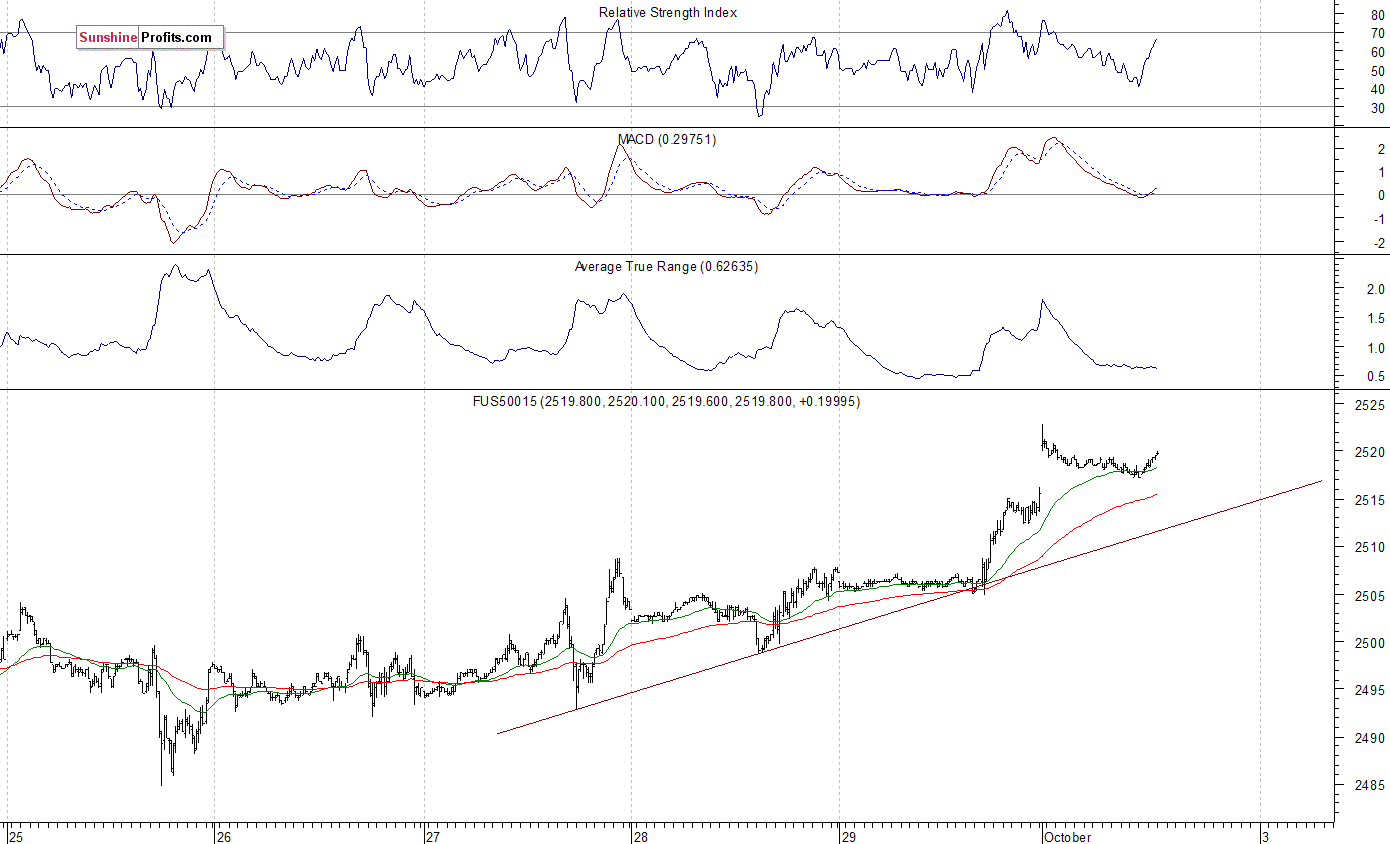Screen dimensions: 1390x844
Task: Click the ATR 2.0 axis label
Action: pos(1375,290)
